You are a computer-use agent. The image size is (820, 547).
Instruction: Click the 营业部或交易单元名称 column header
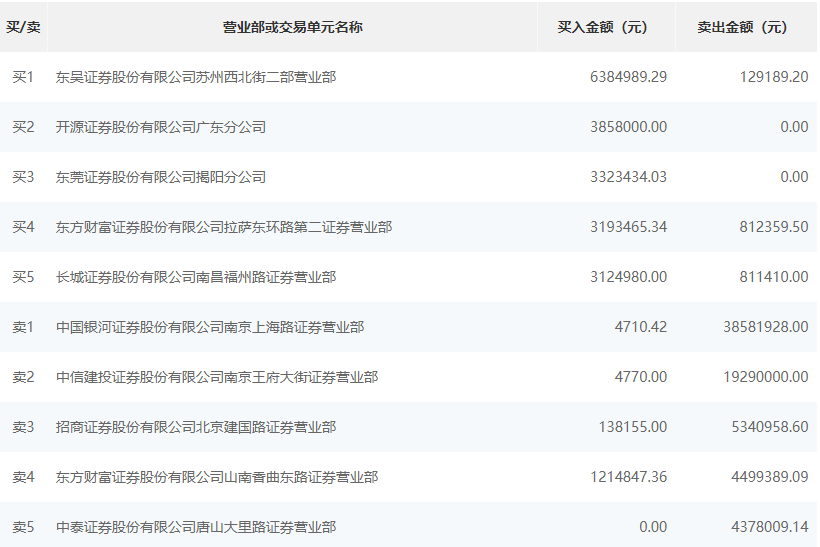292,27
